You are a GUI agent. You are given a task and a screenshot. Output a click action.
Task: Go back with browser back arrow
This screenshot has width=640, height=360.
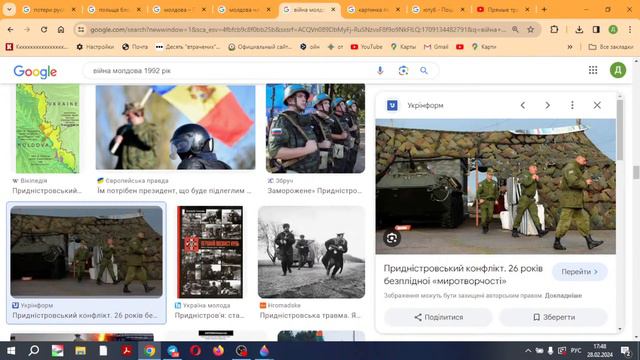(x=11, y=29)
